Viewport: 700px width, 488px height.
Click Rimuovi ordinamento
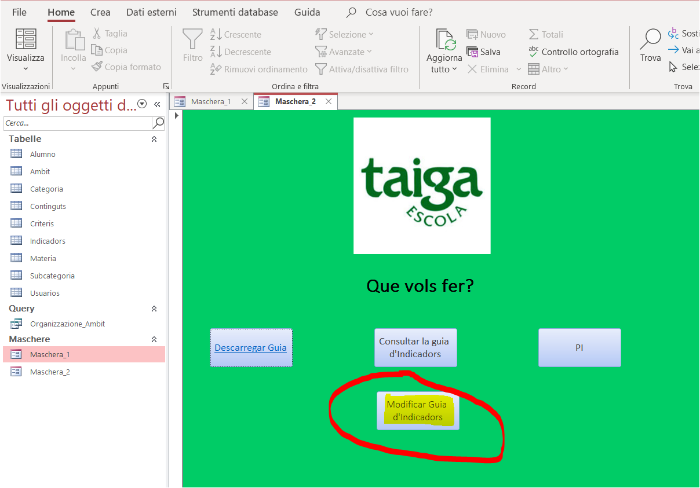(x=259, y=69)
